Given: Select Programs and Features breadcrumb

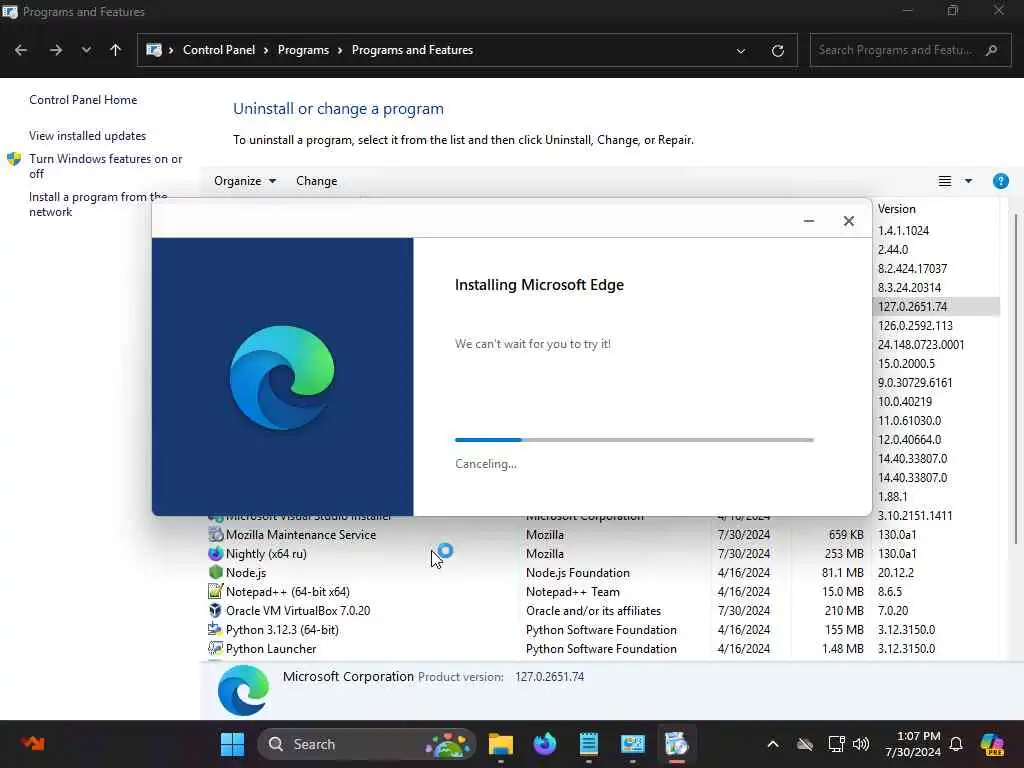Looking at the screenshot, I should (x=412, y=50).
